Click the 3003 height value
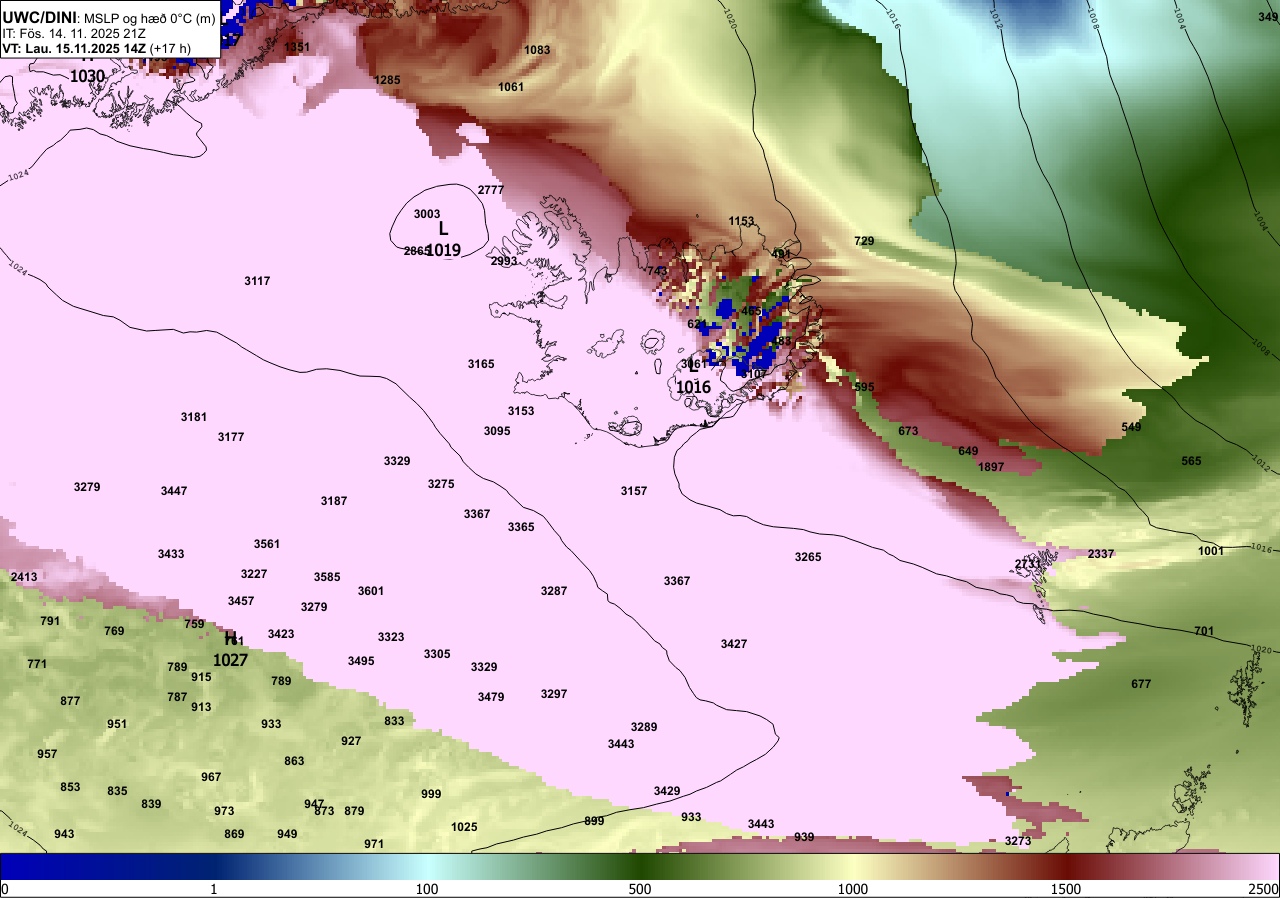 click(x=427, y=214)
